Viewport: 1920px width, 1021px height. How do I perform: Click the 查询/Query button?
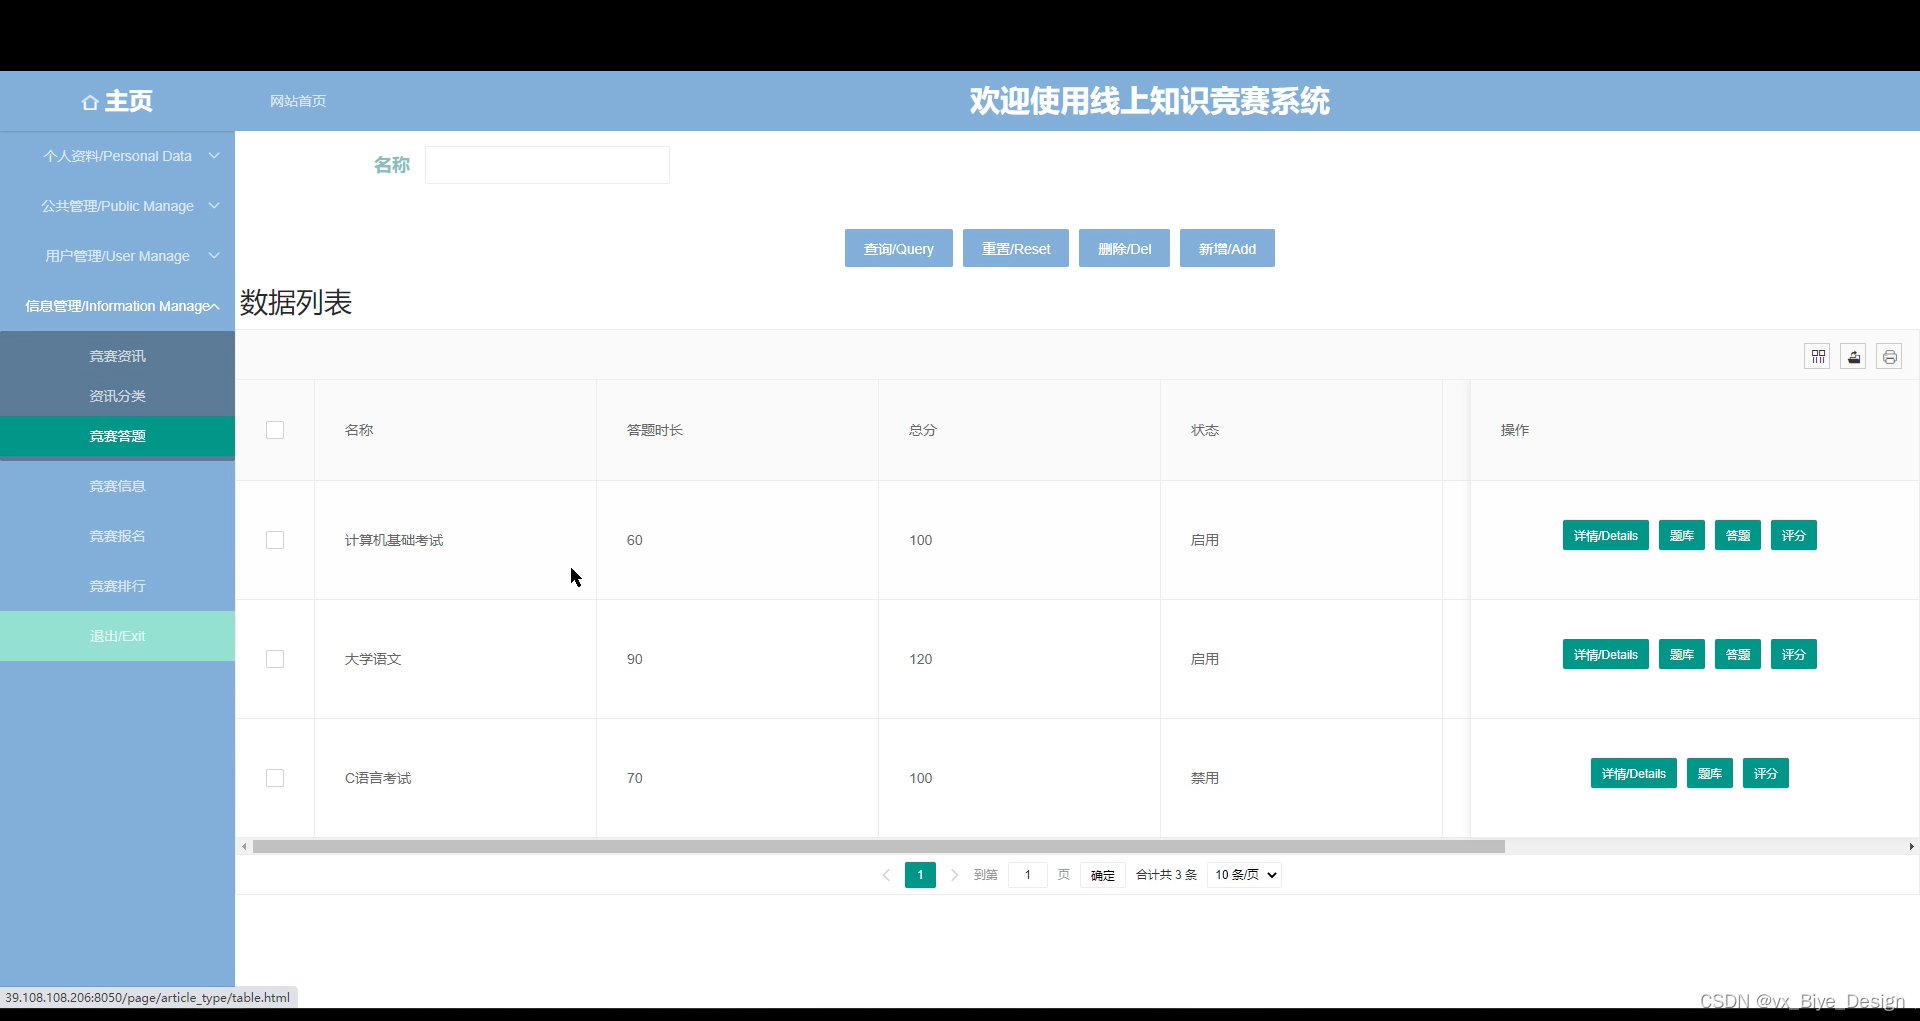coord(897,248)
